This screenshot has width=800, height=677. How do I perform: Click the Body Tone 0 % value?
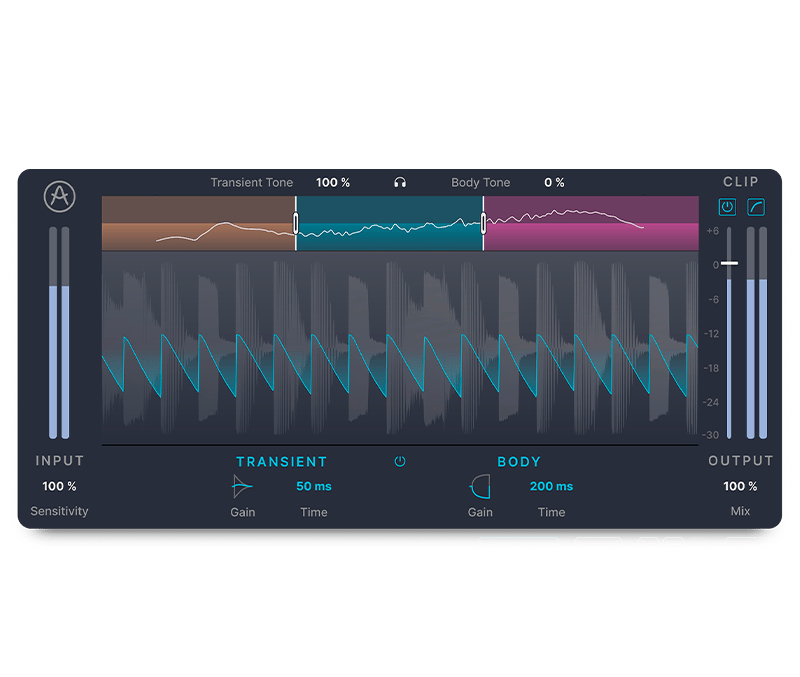coord(554,183)
